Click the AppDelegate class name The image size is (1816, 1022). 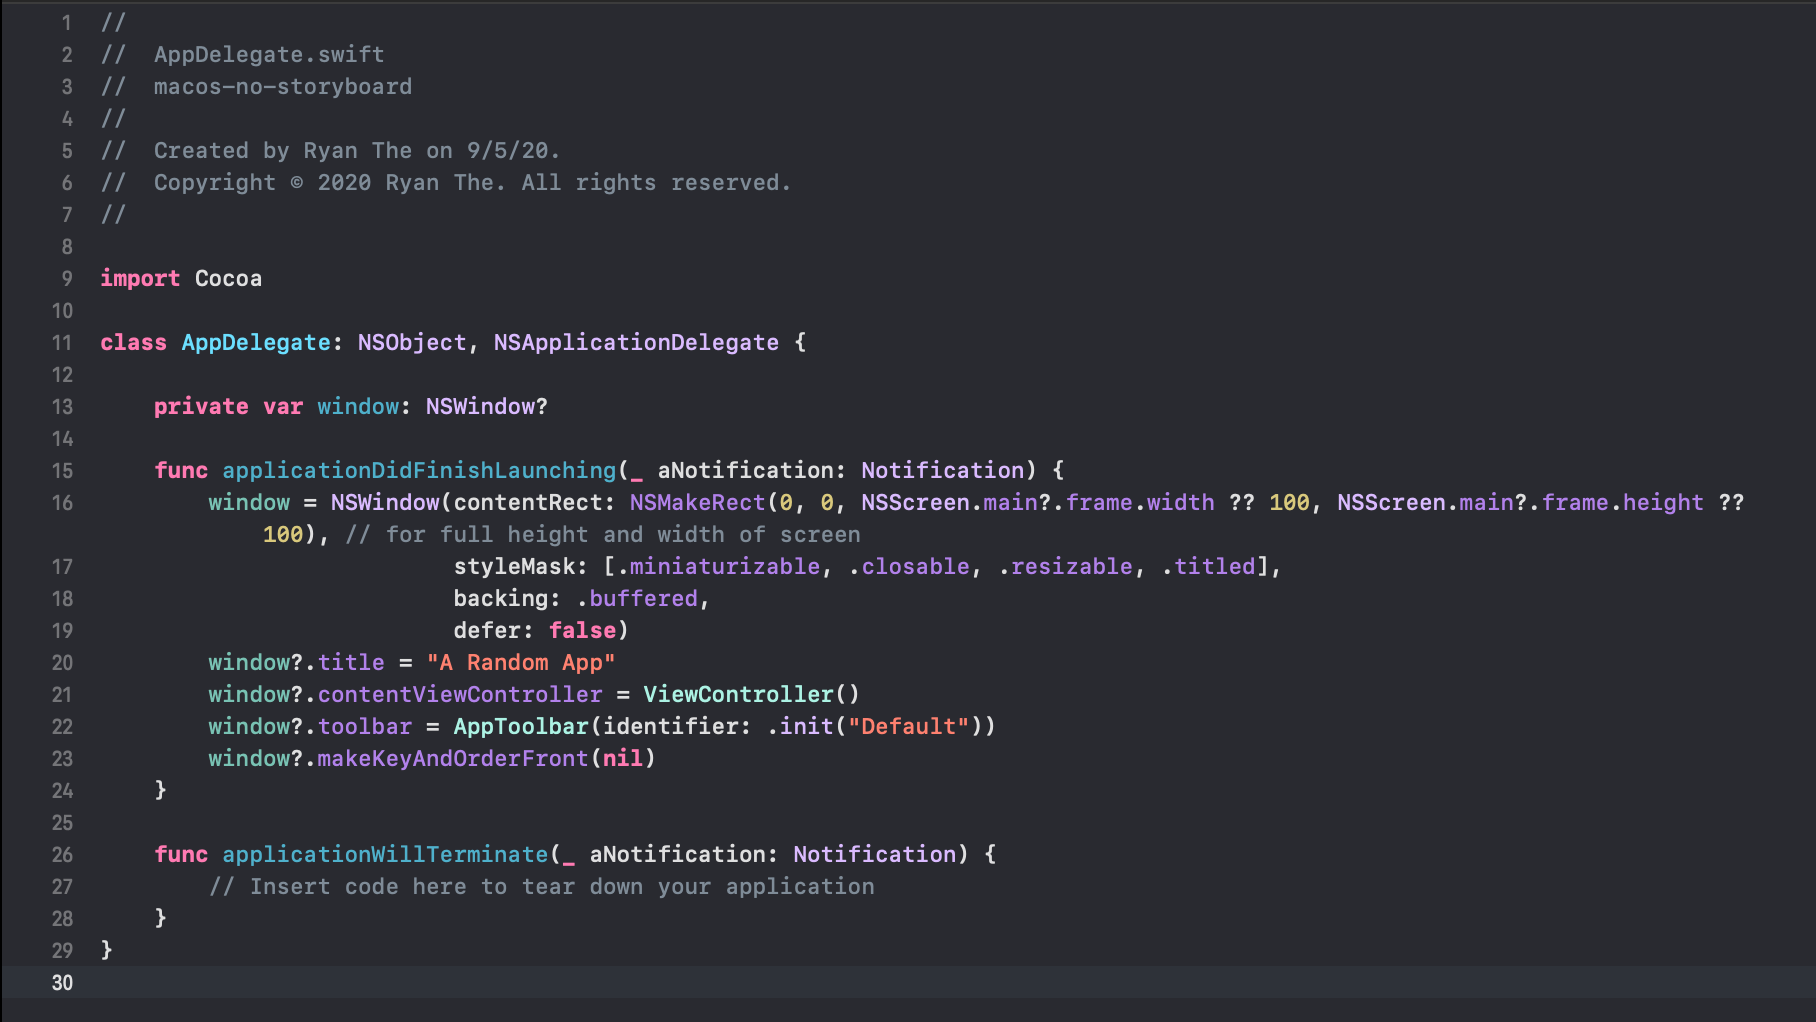click(x=255, y=342)
